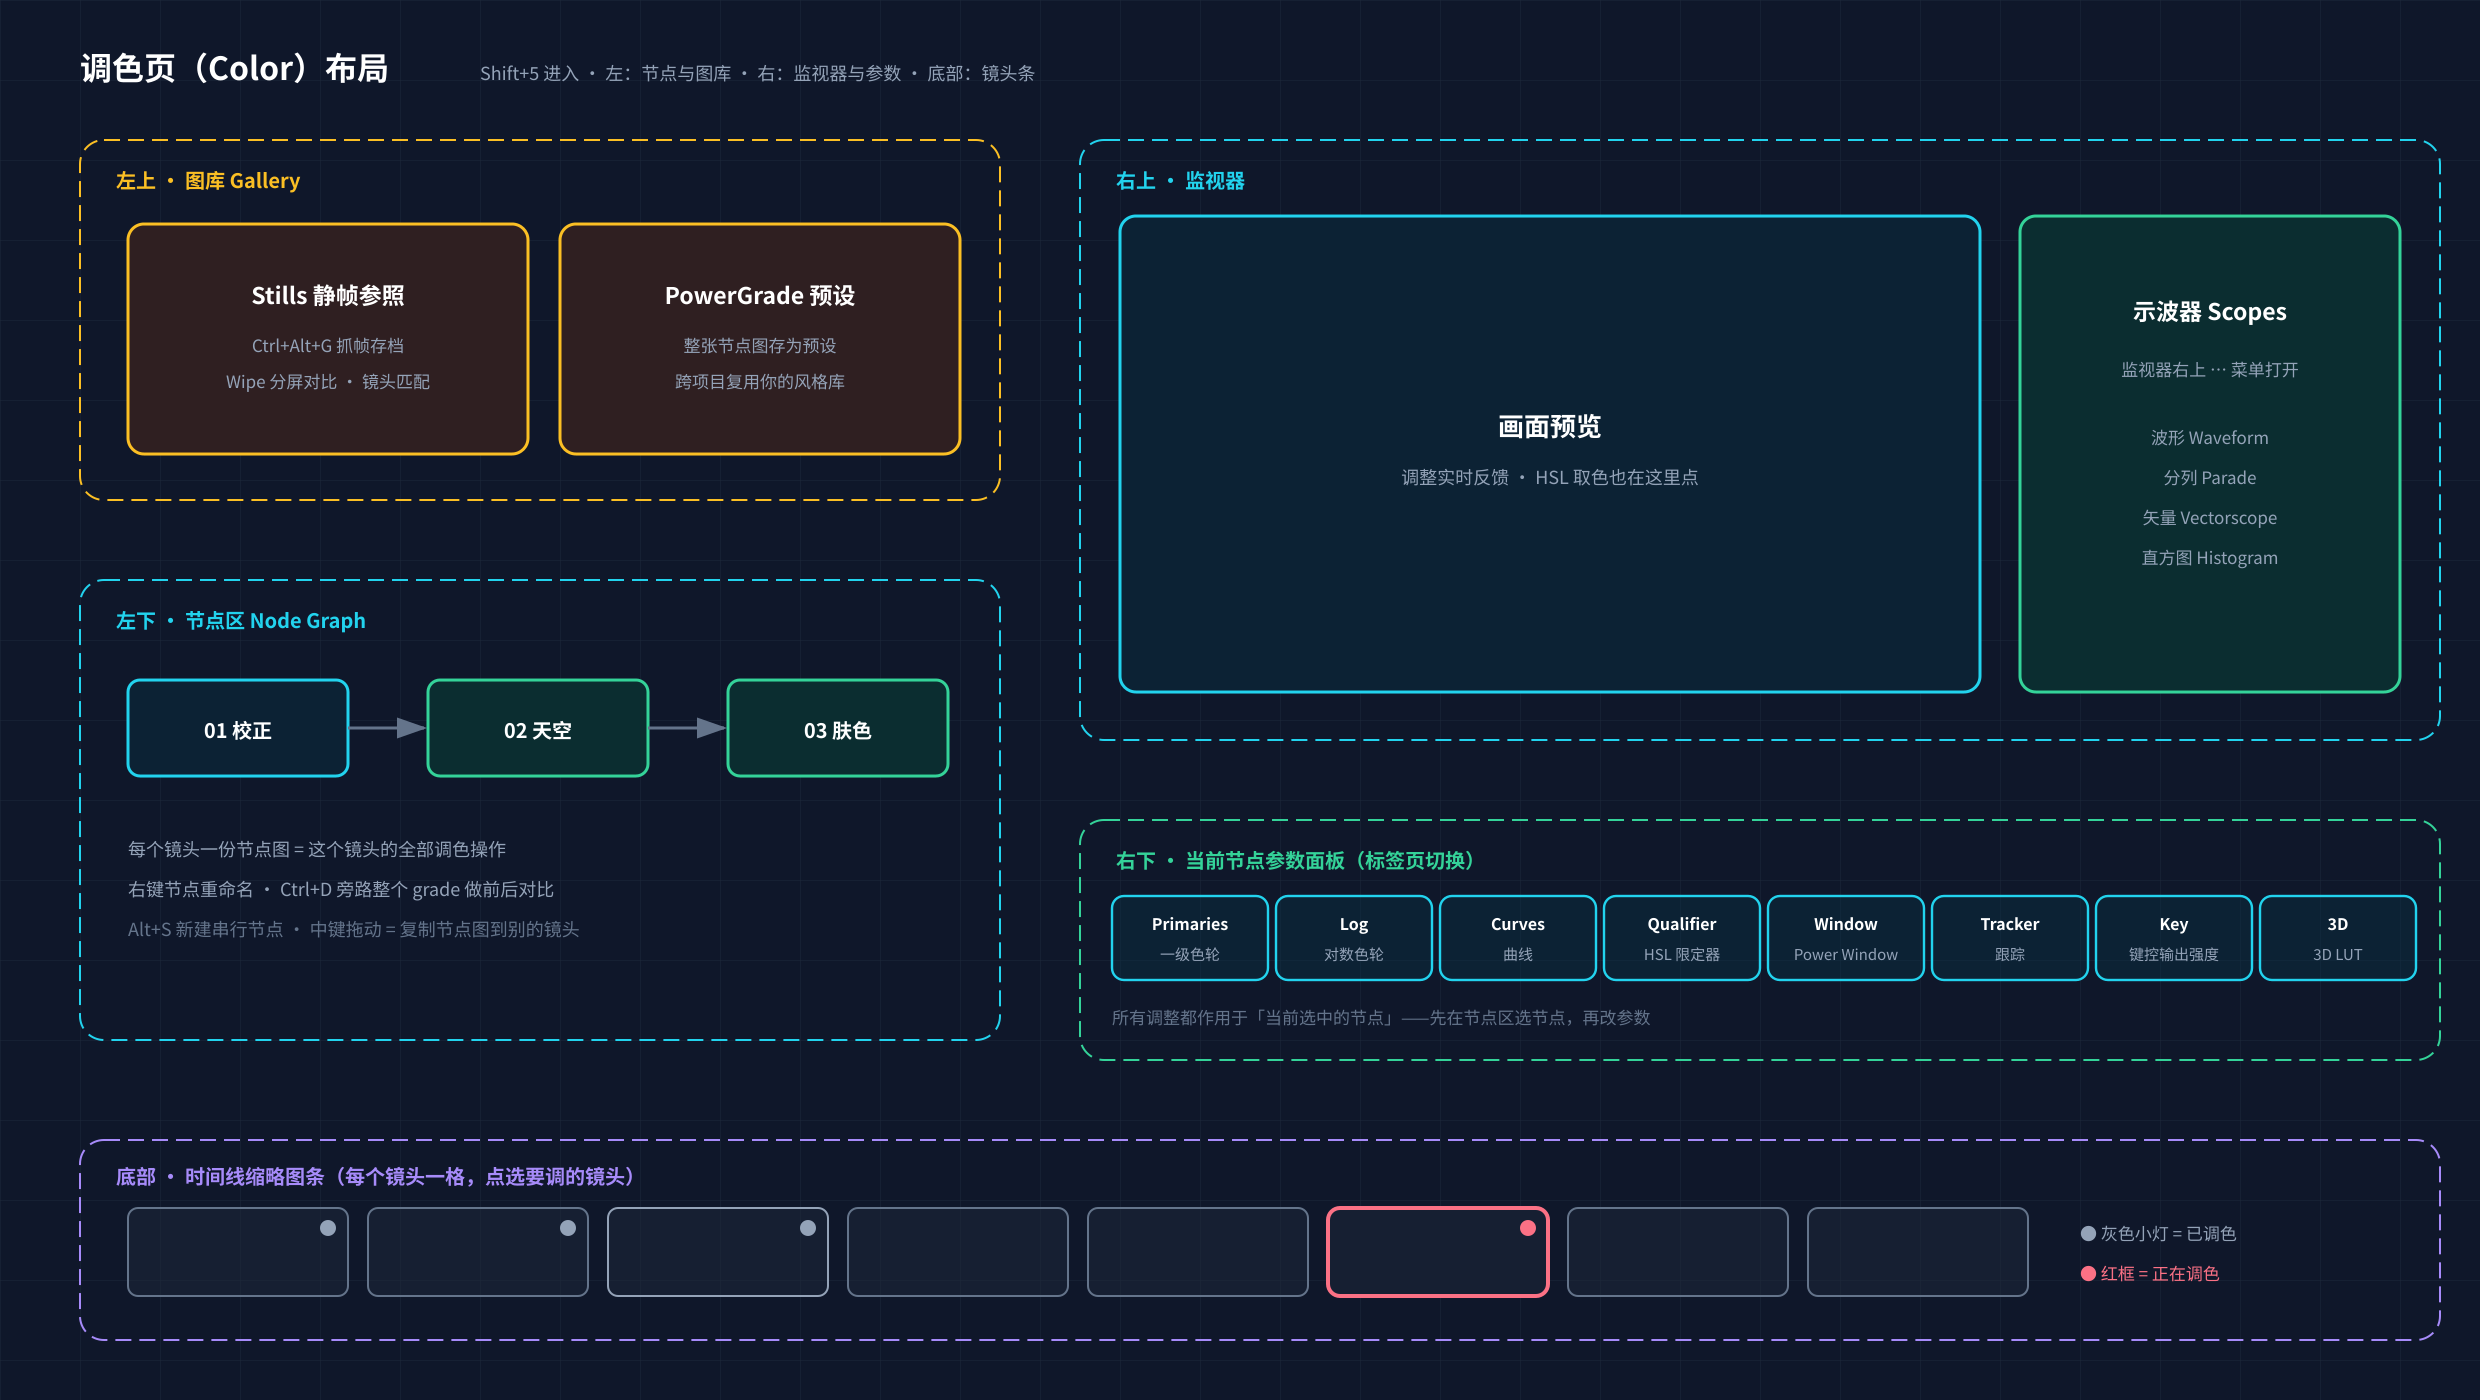This screenshot has width=2480, height=1400.
Task: Select node 01 校正
Action: [238, 728]
